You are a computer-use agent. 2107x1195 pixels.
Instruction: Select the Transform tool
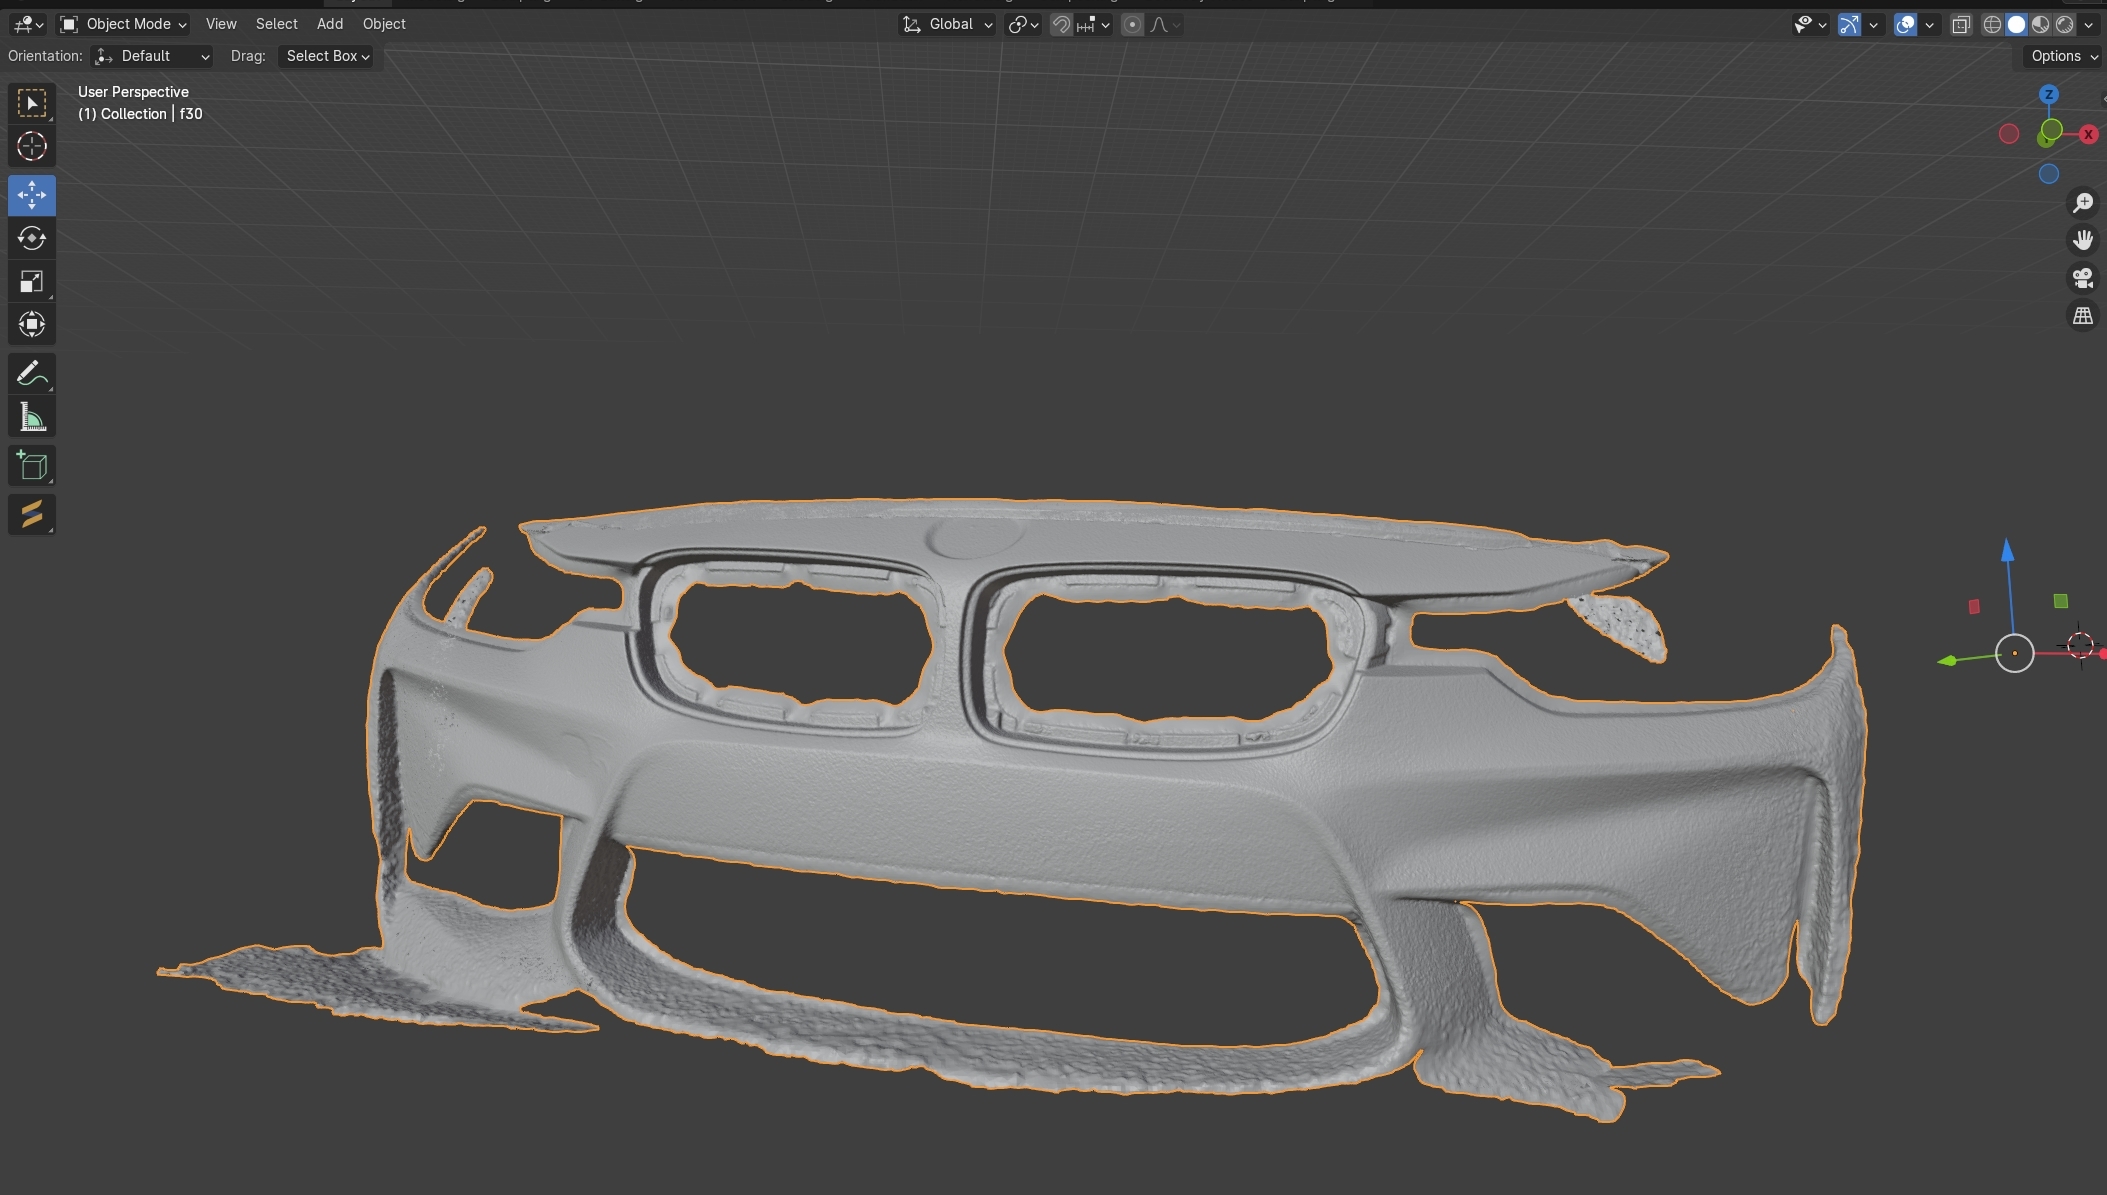[x=32, y=324]
